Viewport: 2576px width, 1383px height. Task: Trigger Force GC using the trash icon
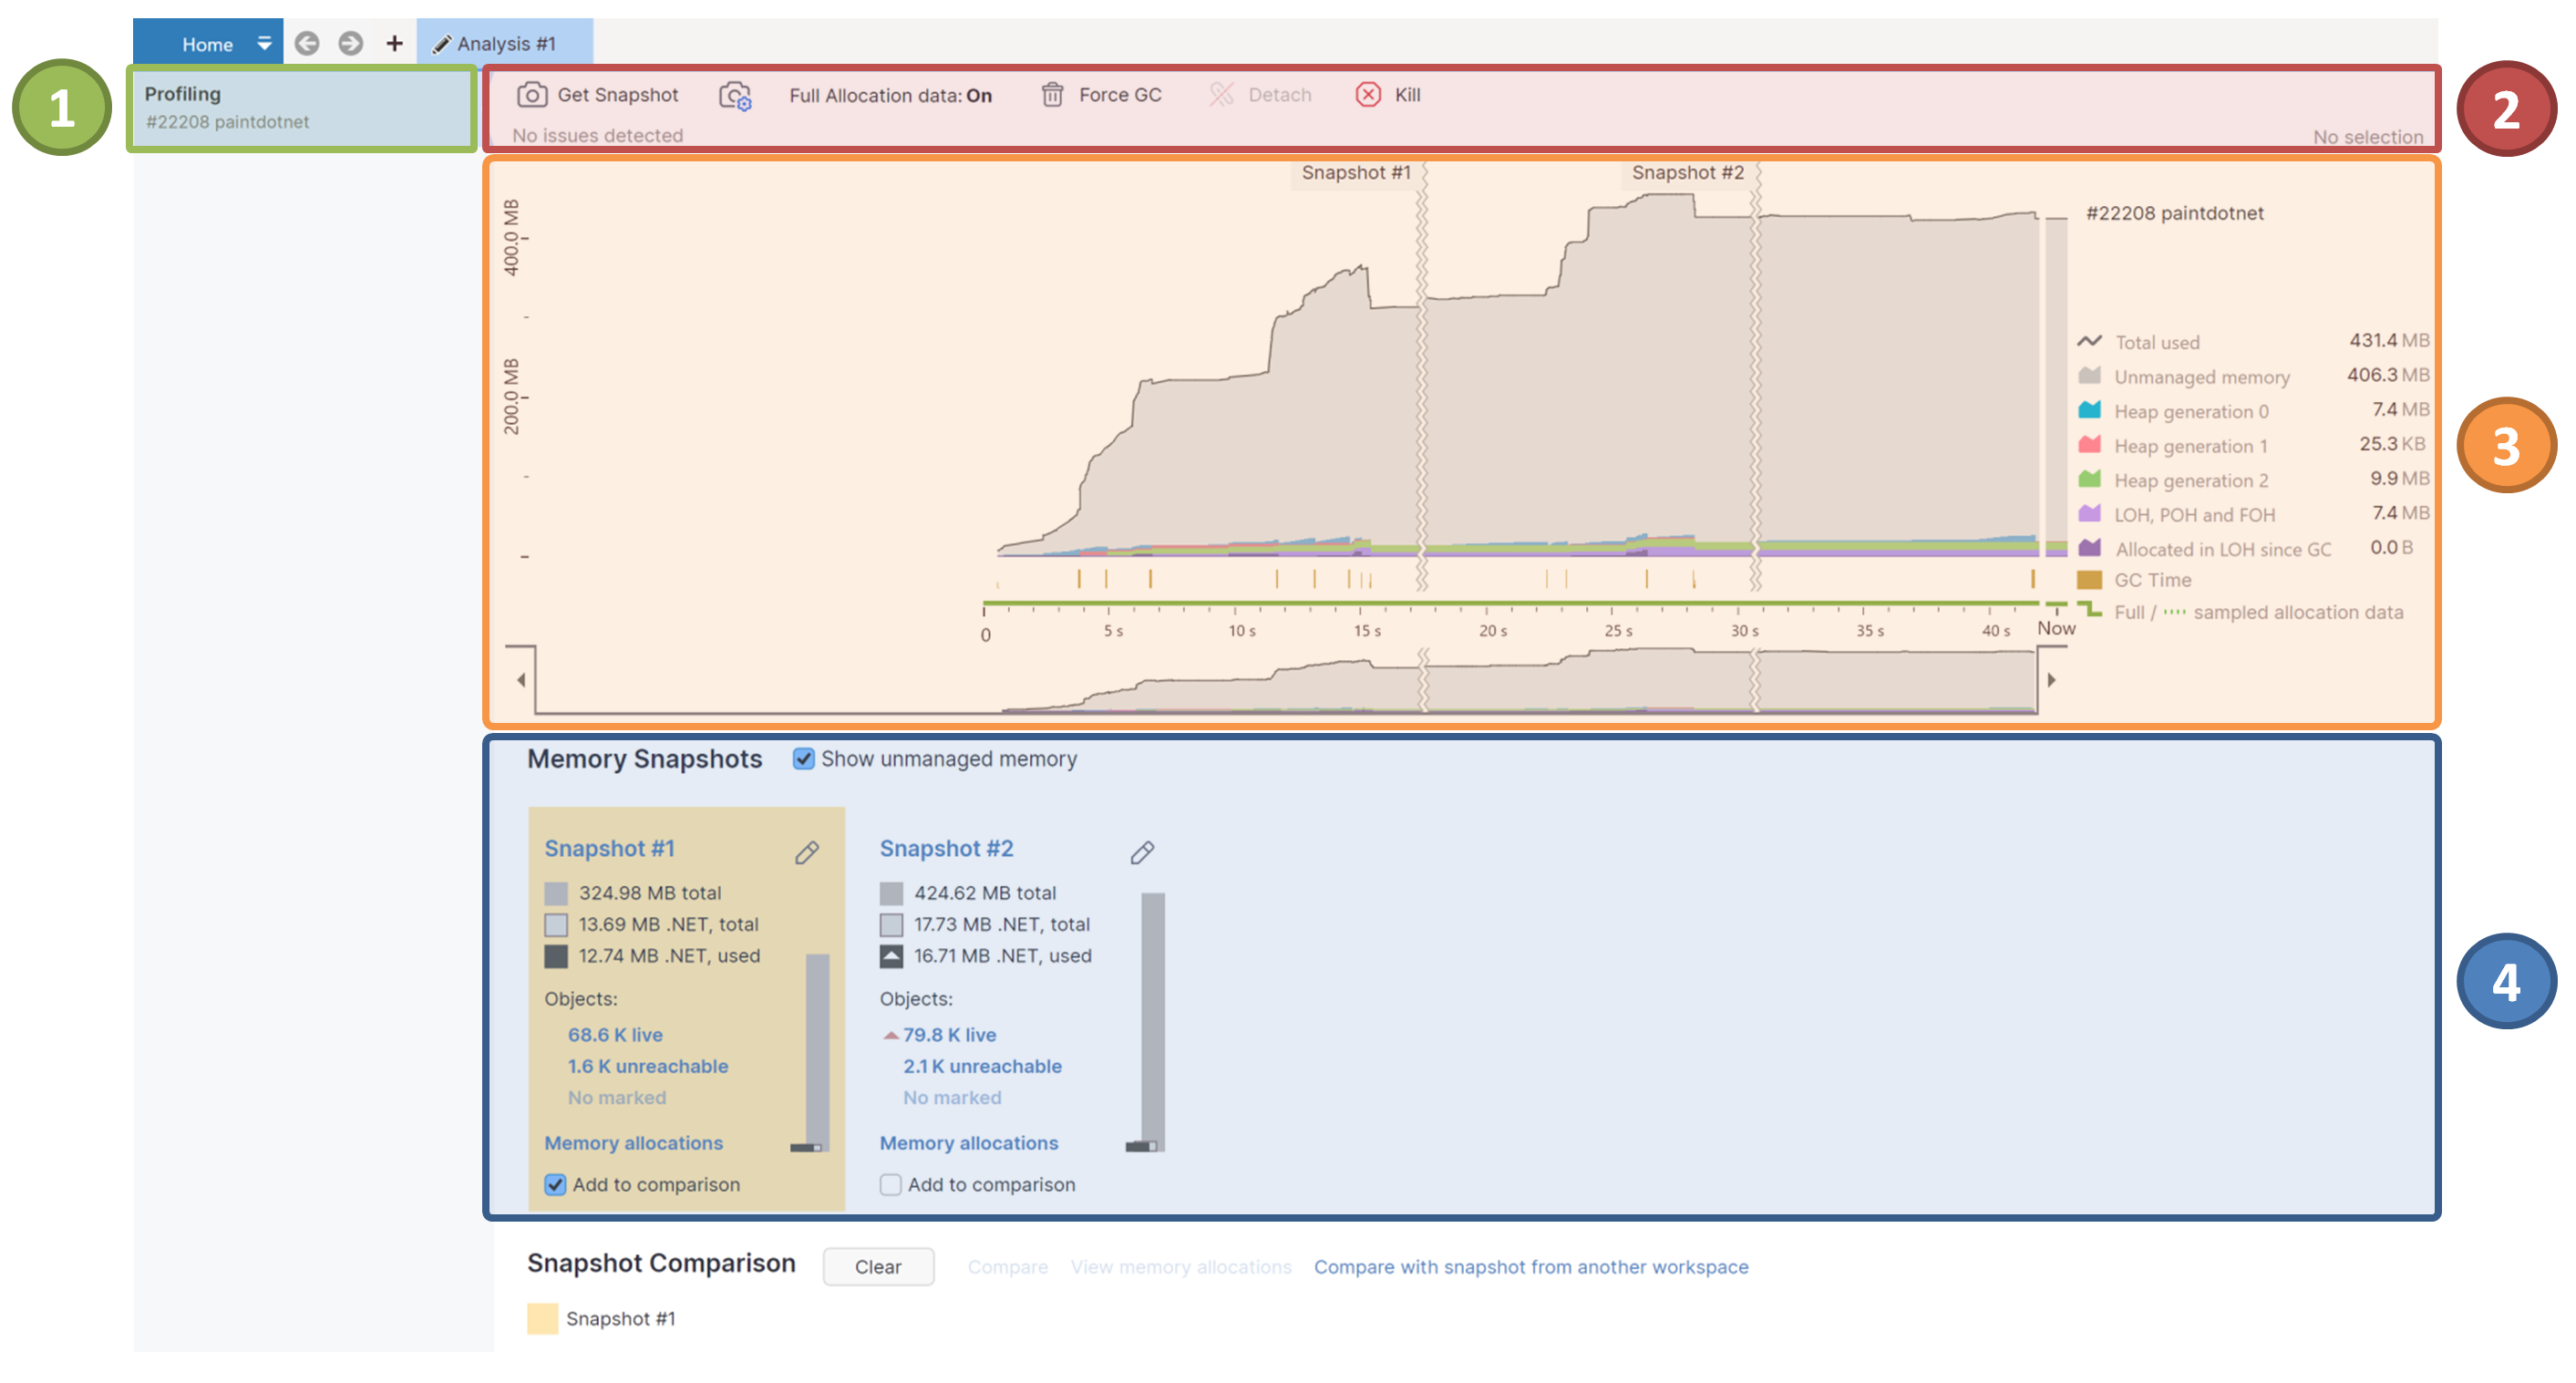(x=1053, y=94)
